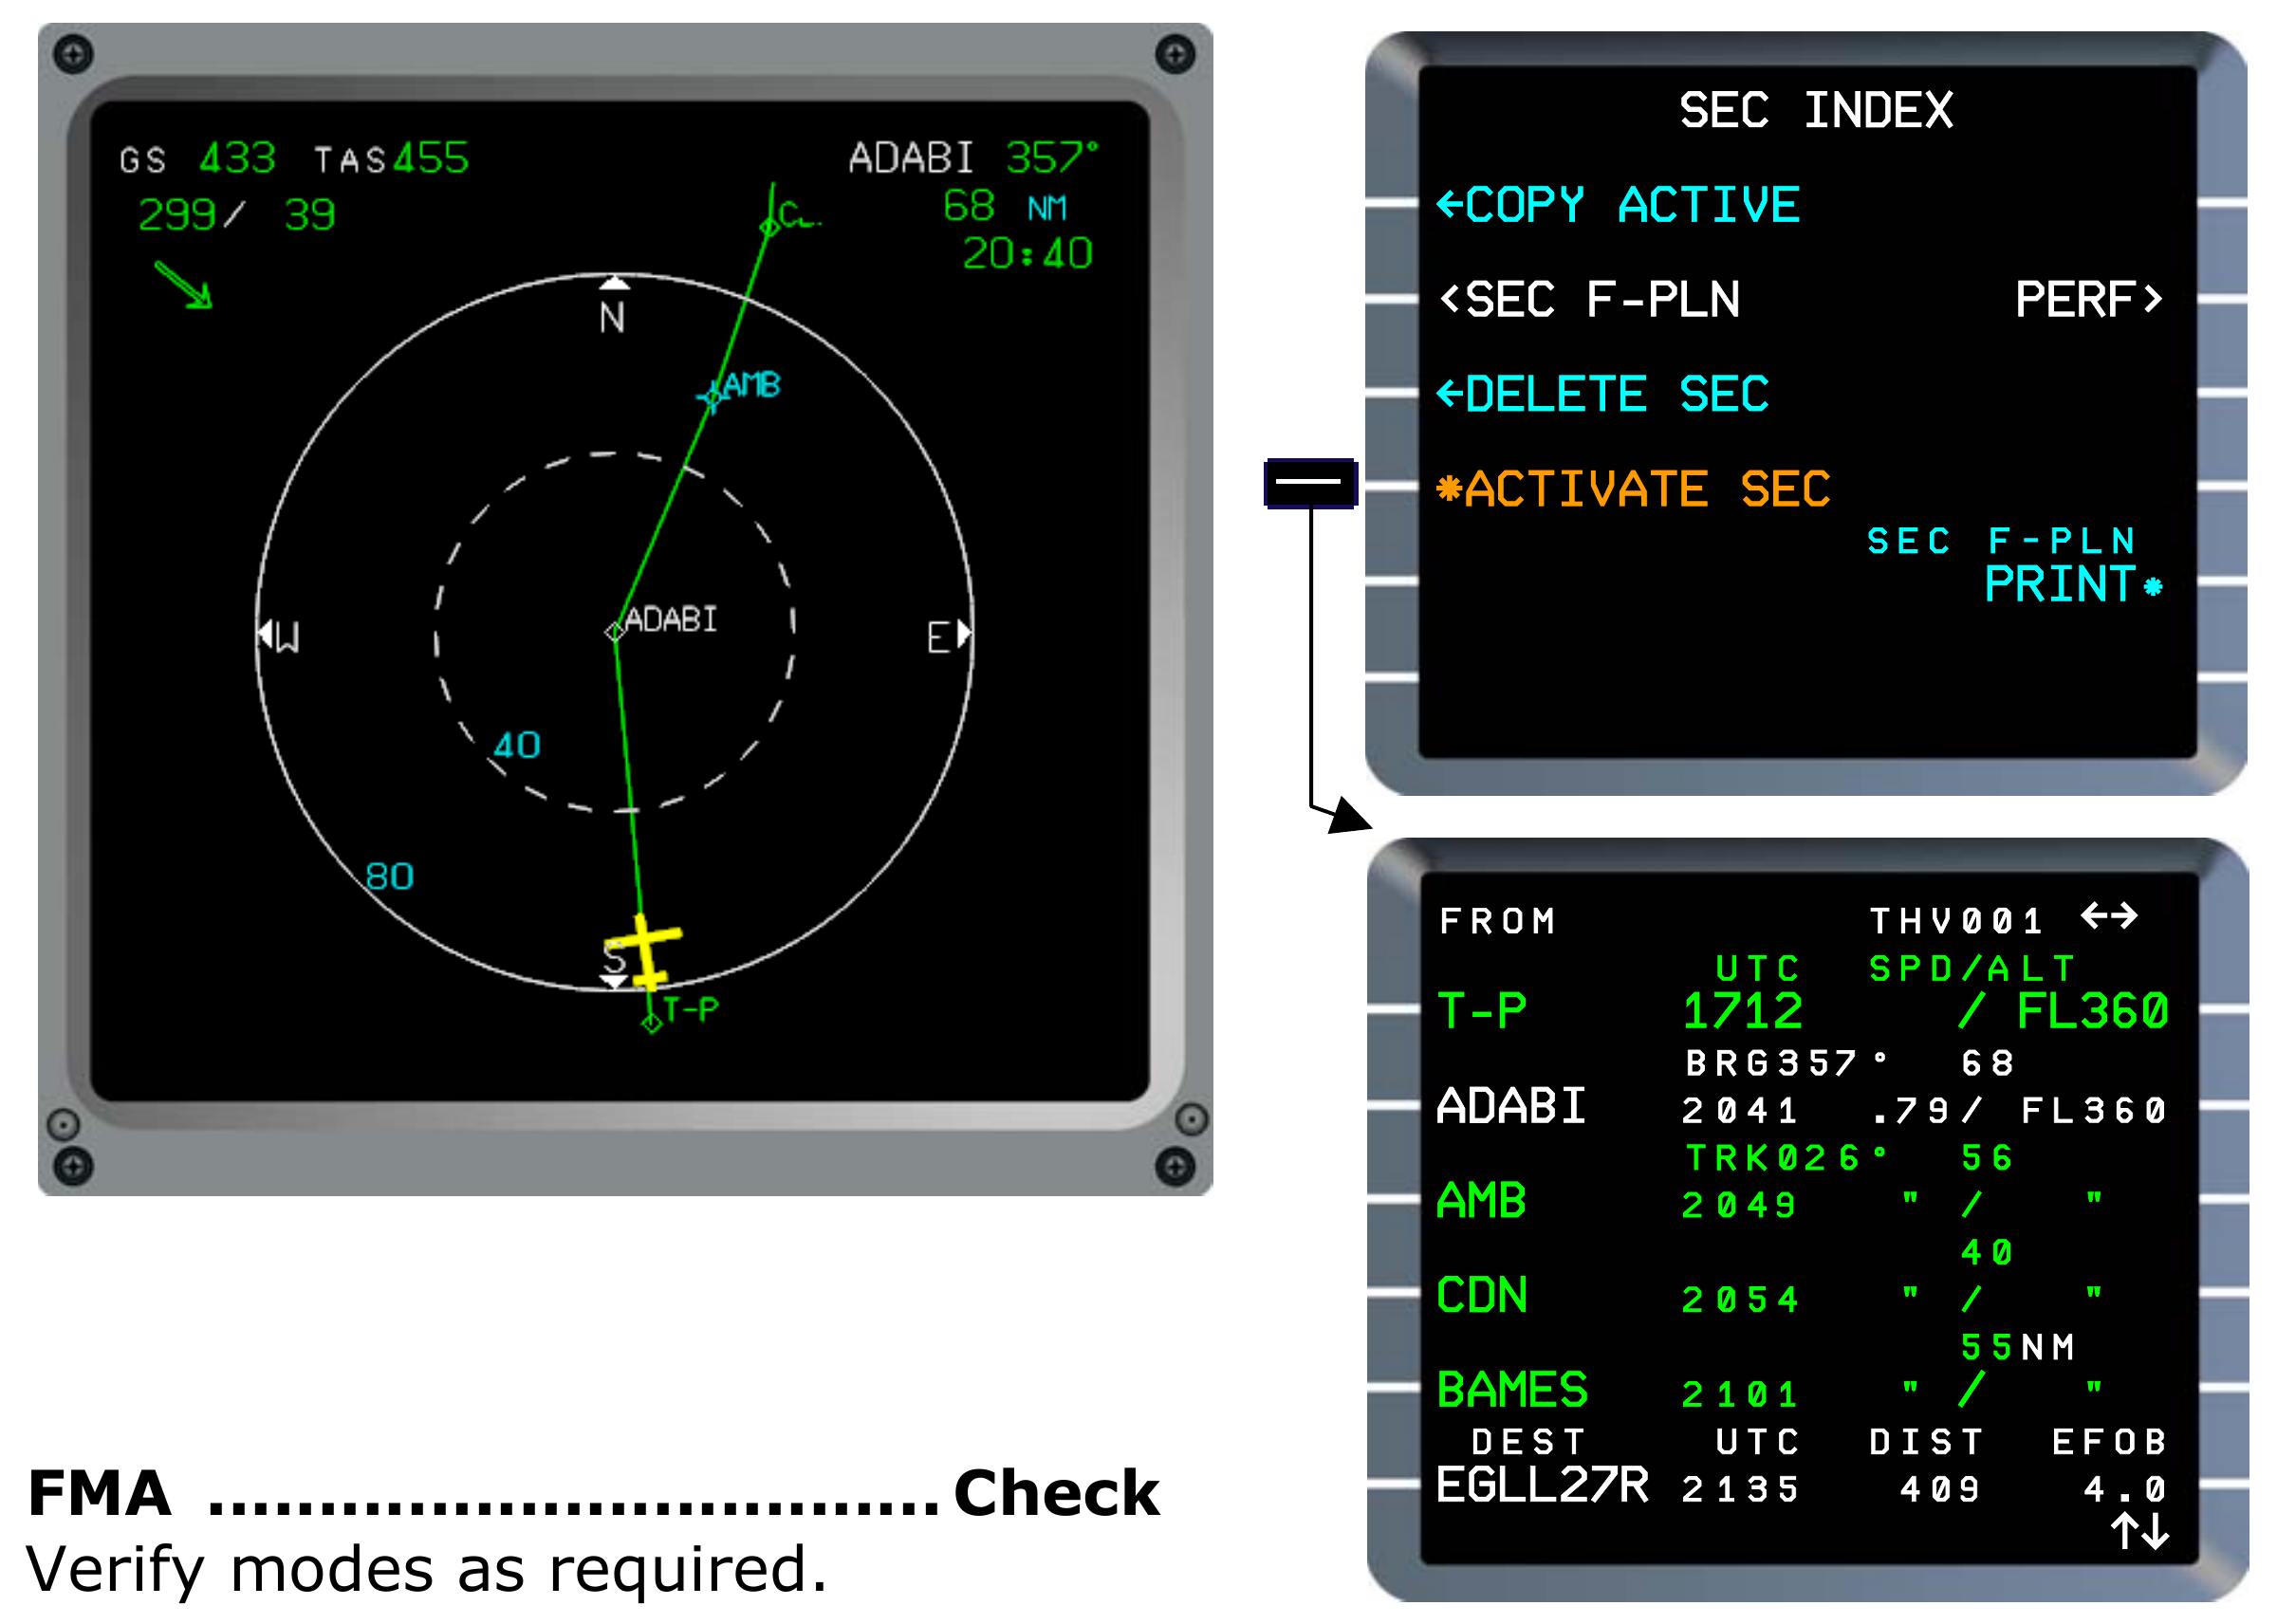Select the COPY ACTIVE prompt
This screenshot has height=1624, width=2277.
1617,205
